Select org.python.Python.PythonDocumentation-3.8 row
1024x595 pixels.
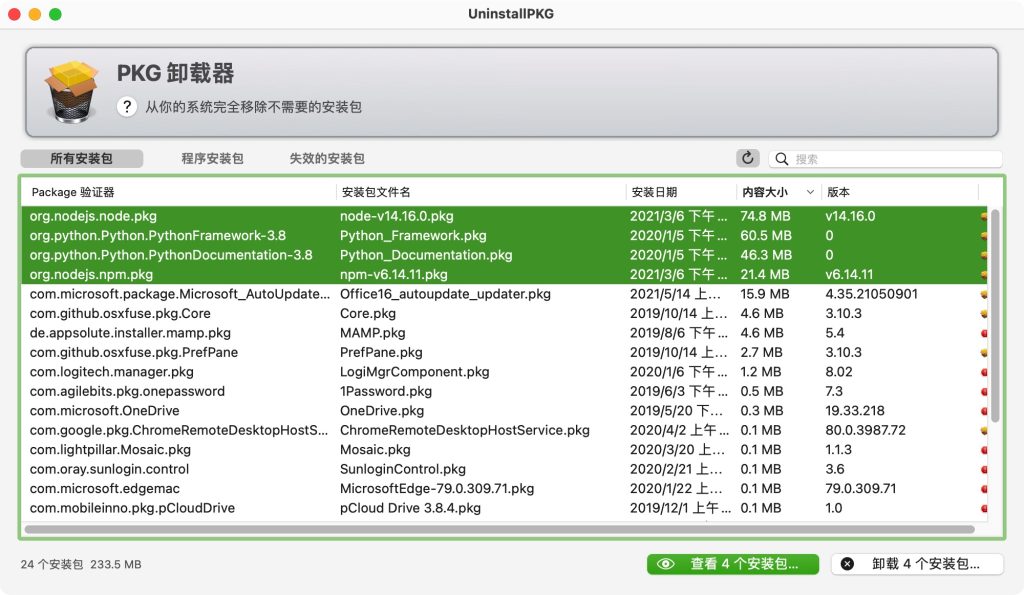(504, 255)
